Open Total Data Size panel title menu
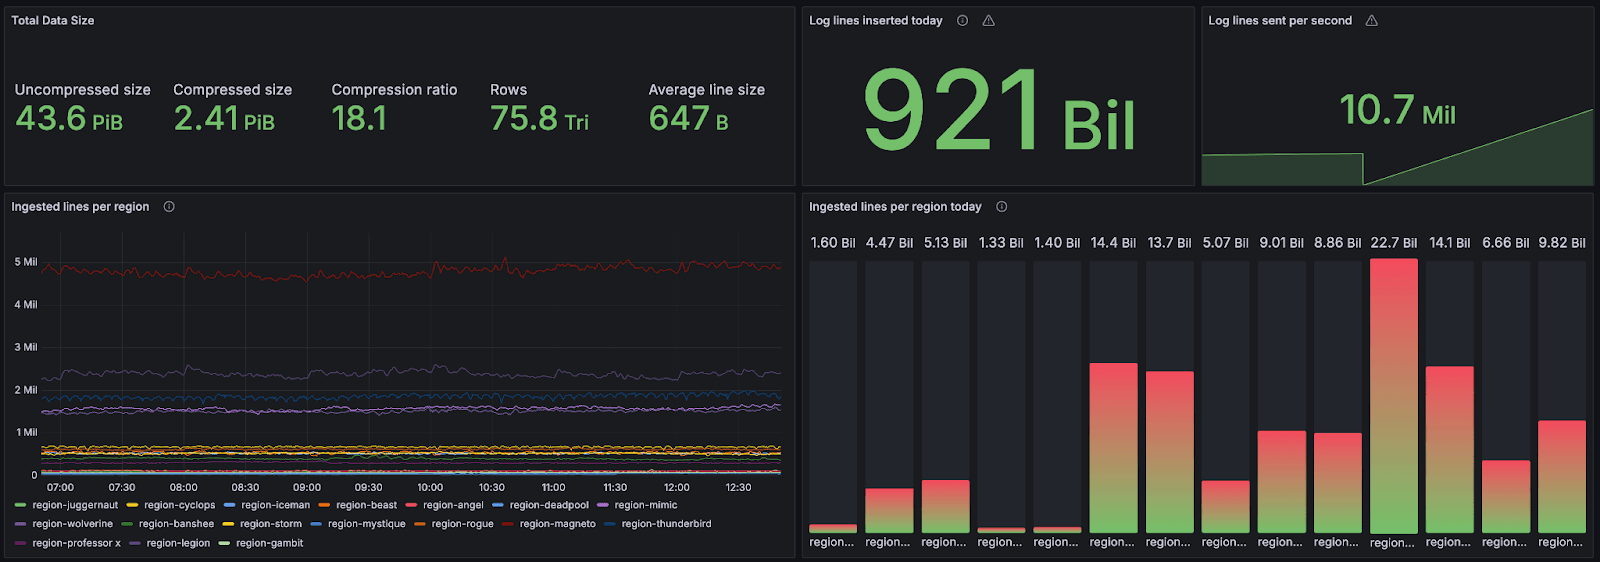 click(x=53, y=21)
